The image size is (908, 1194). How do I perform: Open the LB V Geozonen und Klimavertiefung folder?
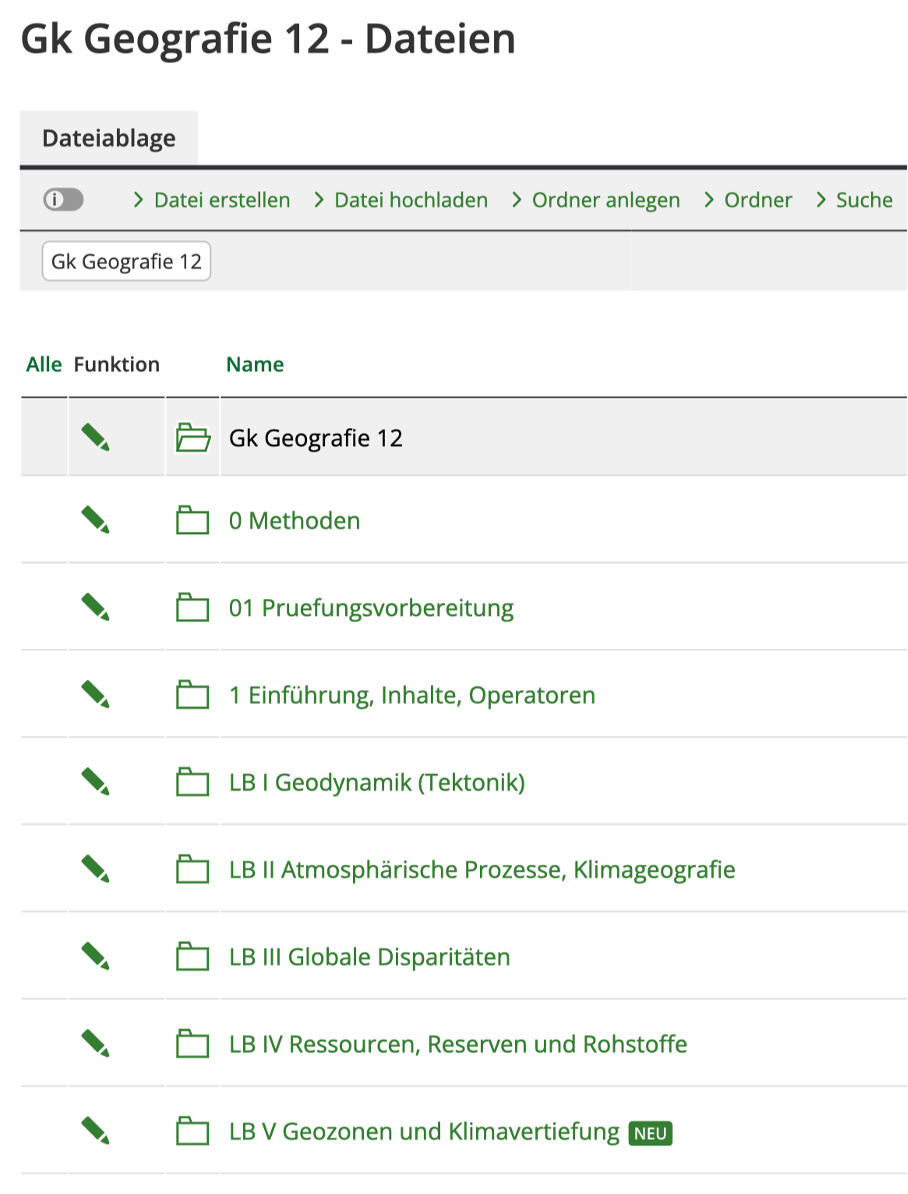pos(424,1132)
